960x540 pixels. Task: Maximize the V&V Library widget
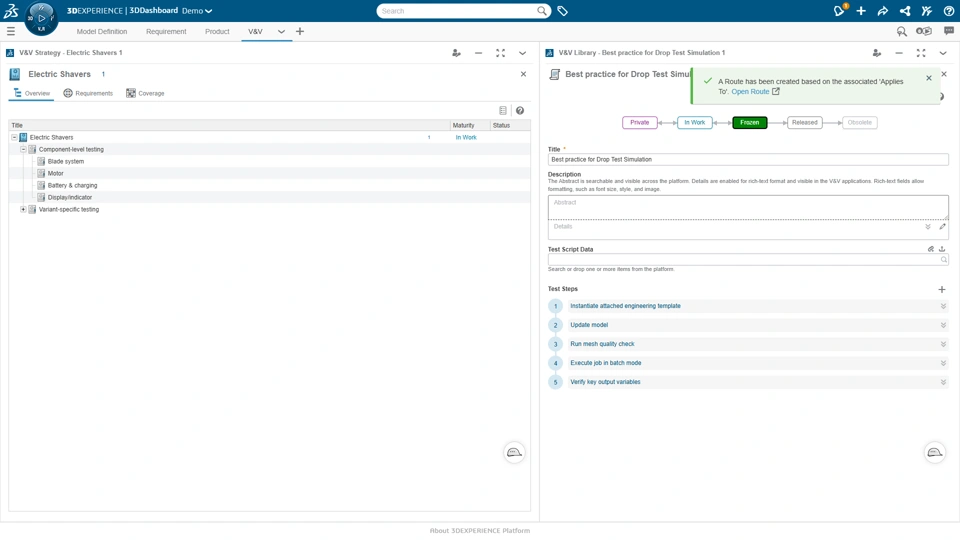(x=921, y=53)
